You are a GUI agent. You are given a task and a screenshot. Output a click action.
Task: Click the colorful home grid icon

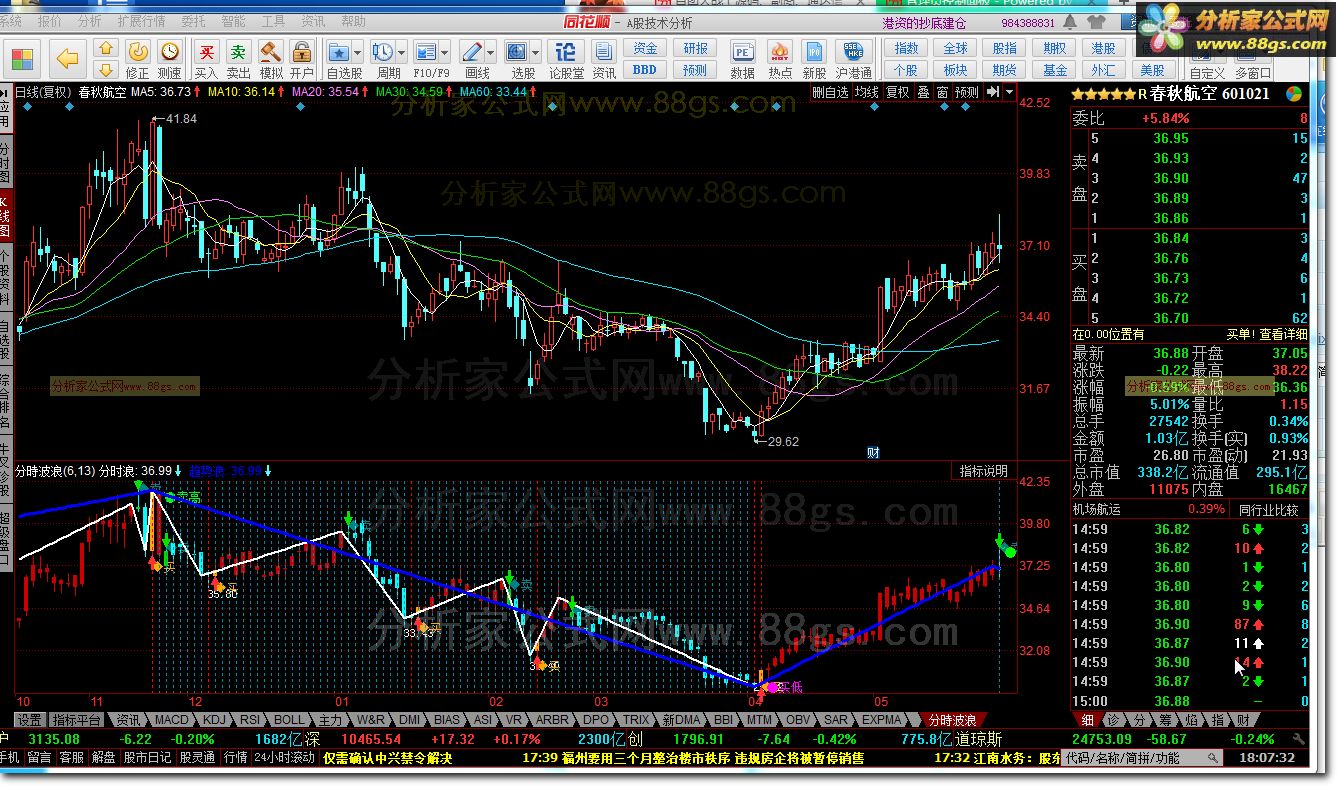point(22,58)
